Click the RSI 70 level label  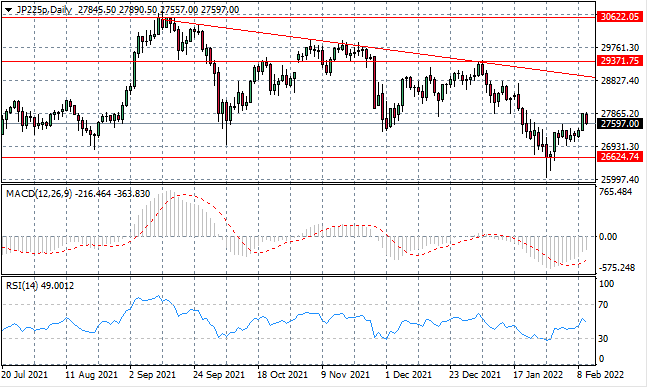603,305
